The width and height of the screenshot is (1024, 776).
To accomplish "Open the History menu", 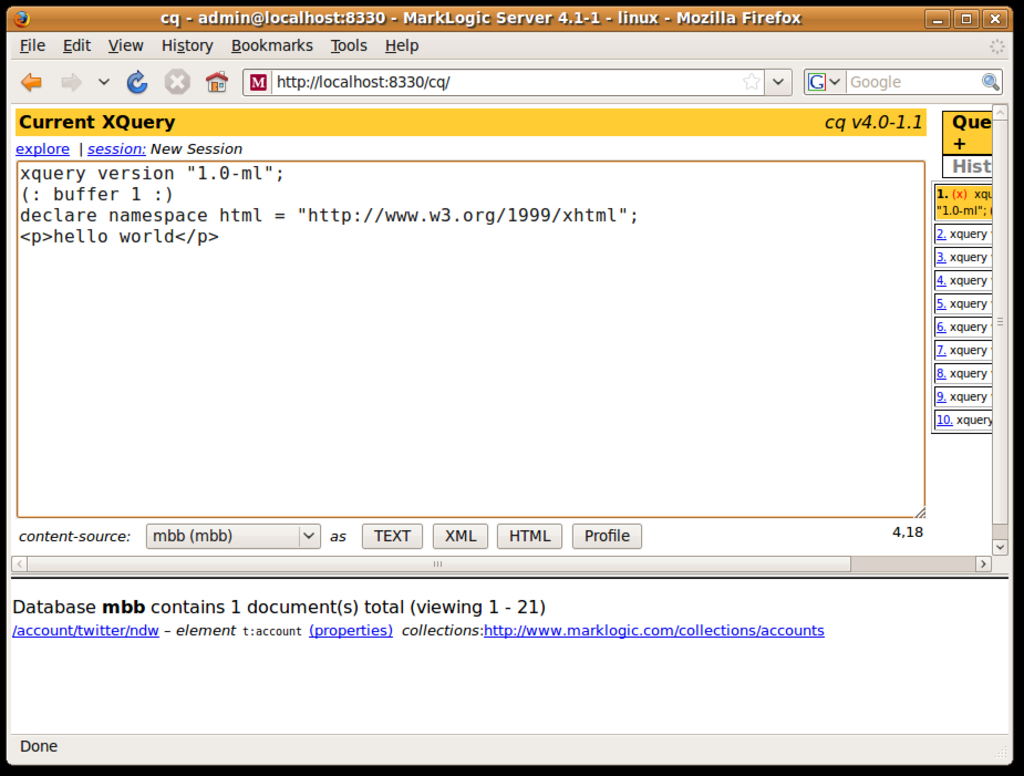I will coord(187,46).
